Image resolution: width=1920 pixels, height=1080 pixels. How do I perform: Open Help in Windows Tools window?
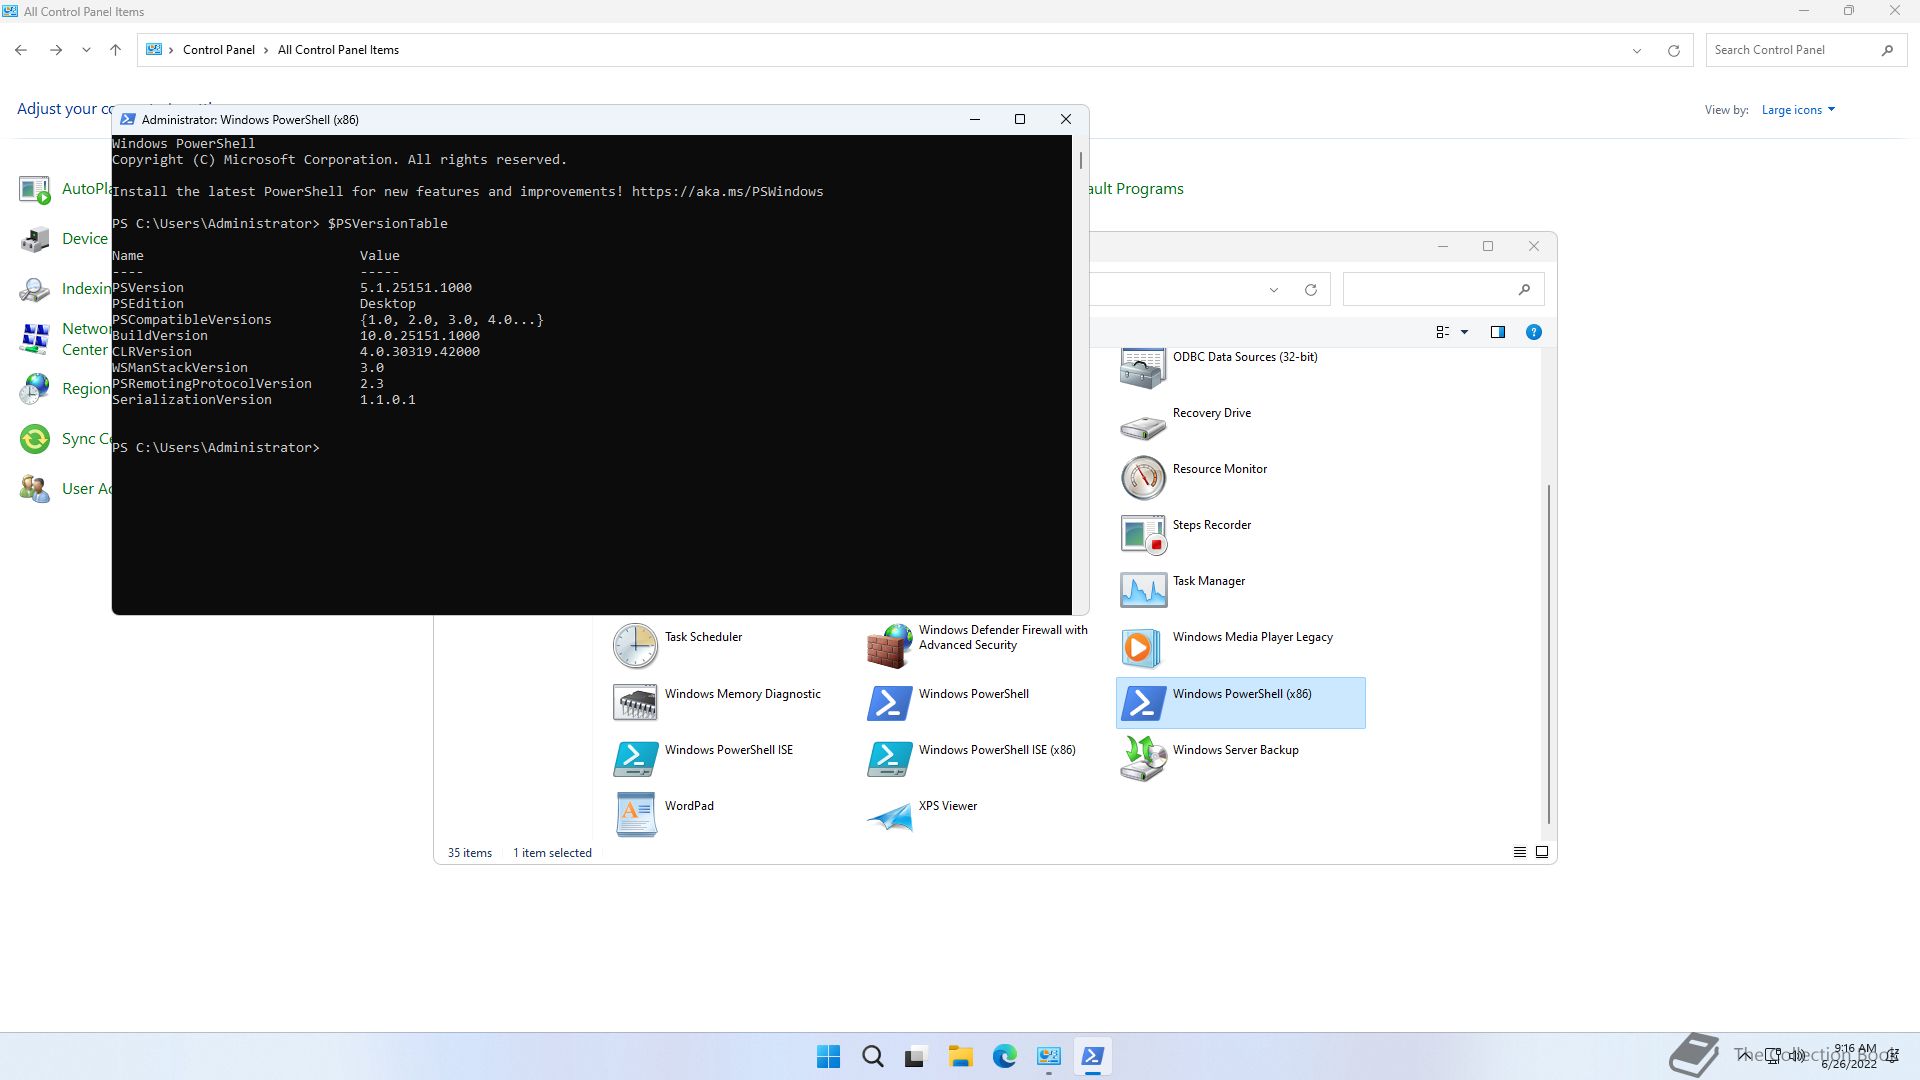point(1533,332)
